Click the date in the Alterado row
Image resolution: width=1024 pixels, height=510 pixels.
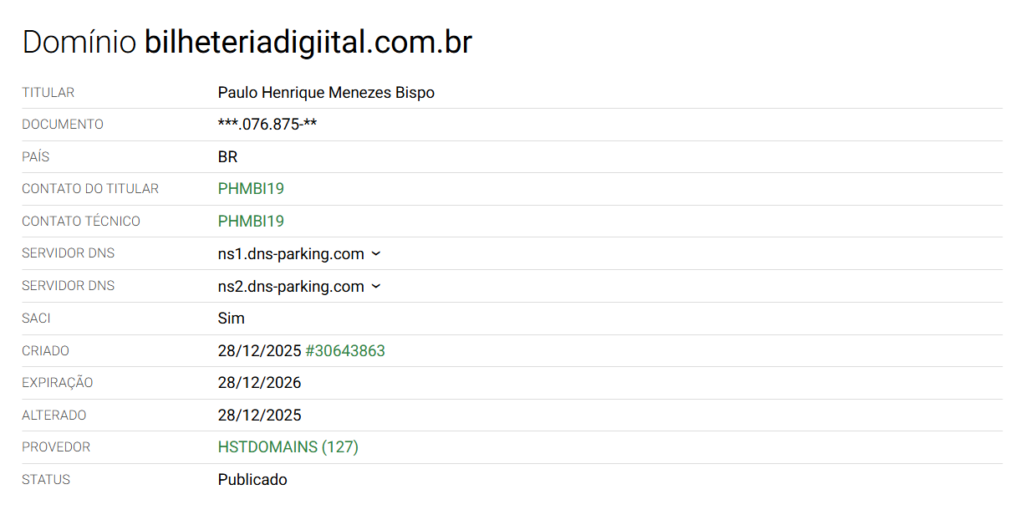[259, 415]
